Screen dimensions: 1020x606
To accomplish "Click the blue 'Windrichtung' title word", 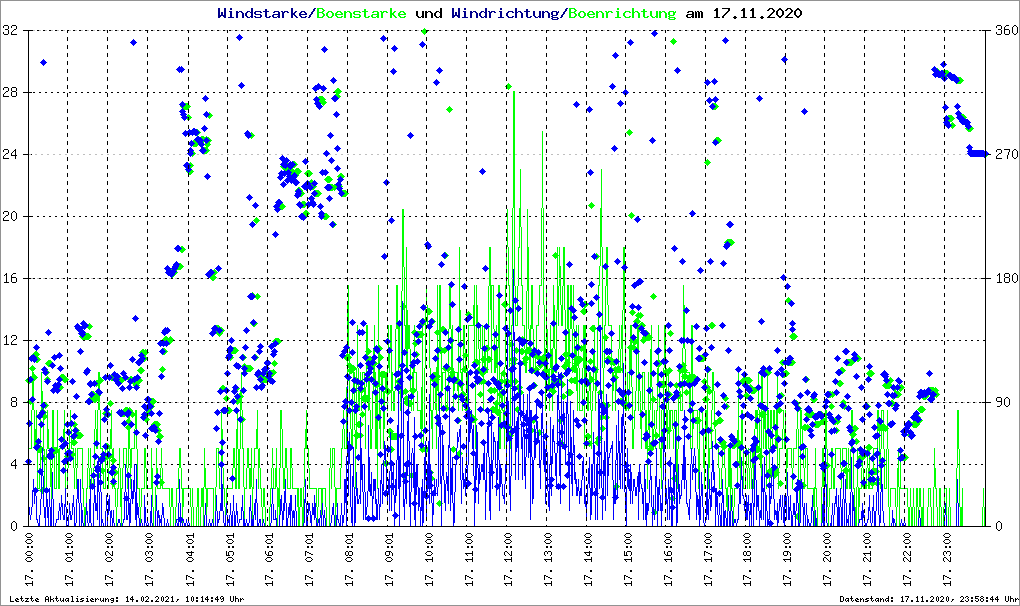I will [x=506, y=14].
